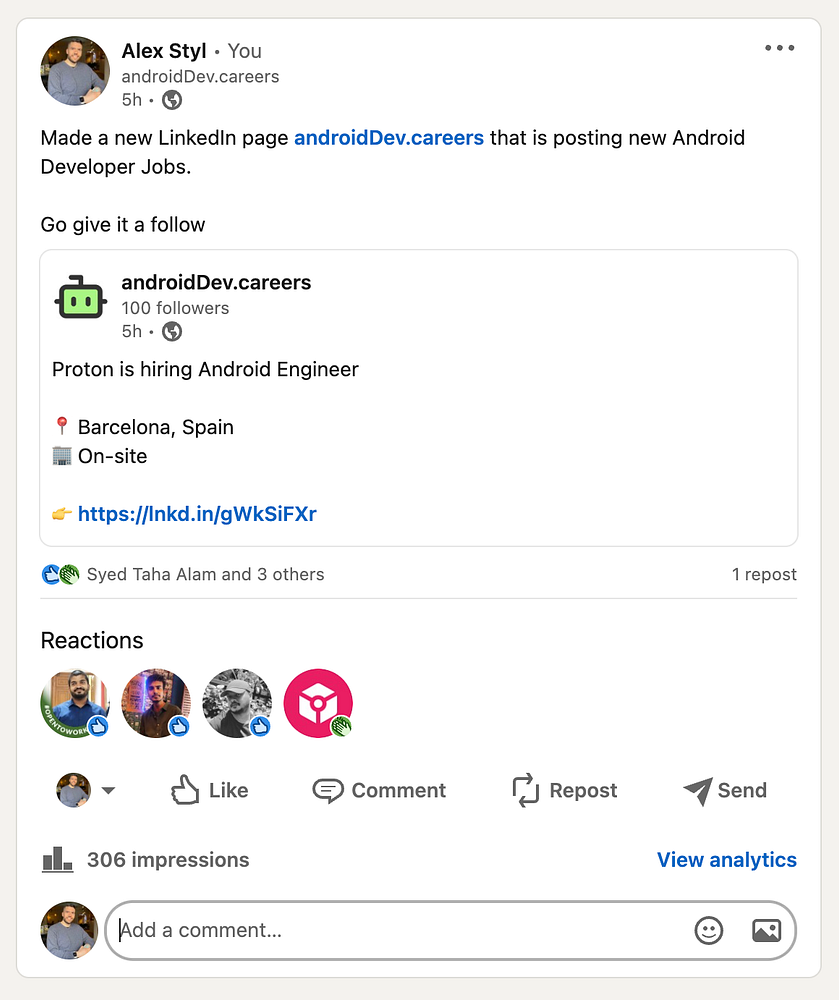Screen dimensions: 839x1000
Task: Open the lnkd.in job link
Action: (197, 514)
